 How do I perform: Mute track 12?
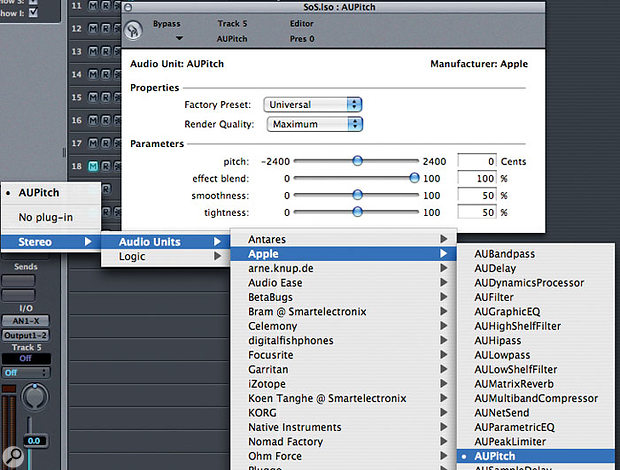coord(93,28)
